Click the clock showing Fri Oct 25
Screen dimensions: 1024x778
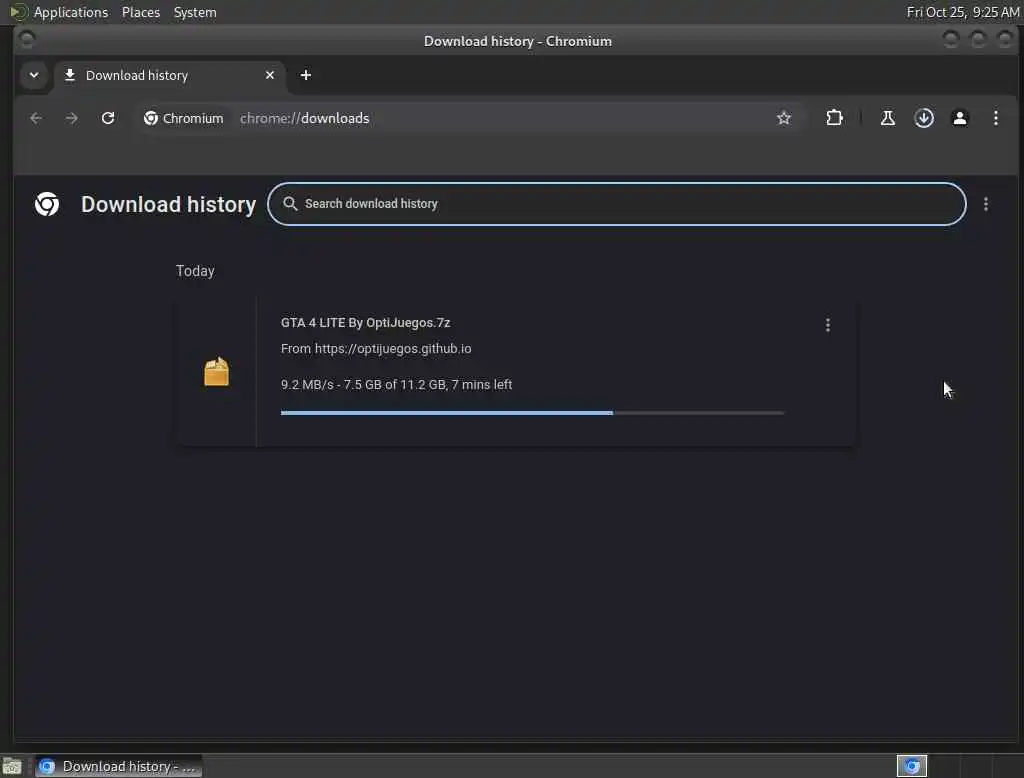coord(963,12)
